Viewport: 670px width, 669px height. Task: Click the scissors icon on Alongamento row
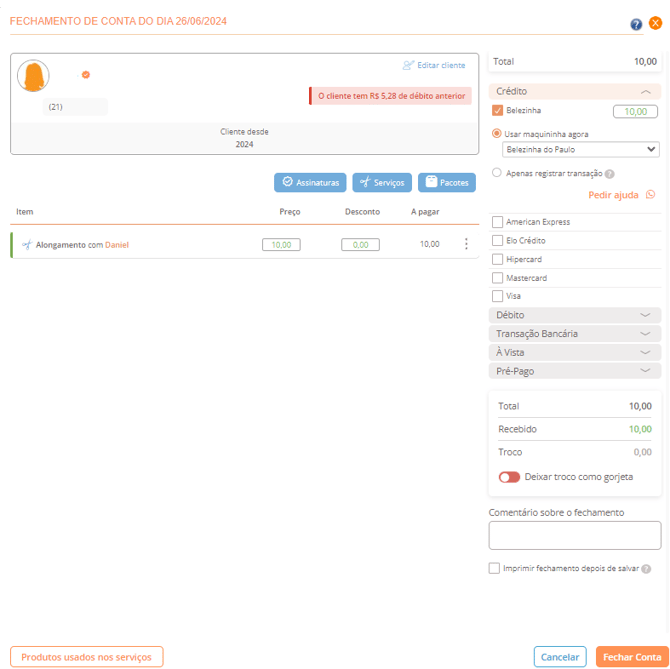click(27, 244)
